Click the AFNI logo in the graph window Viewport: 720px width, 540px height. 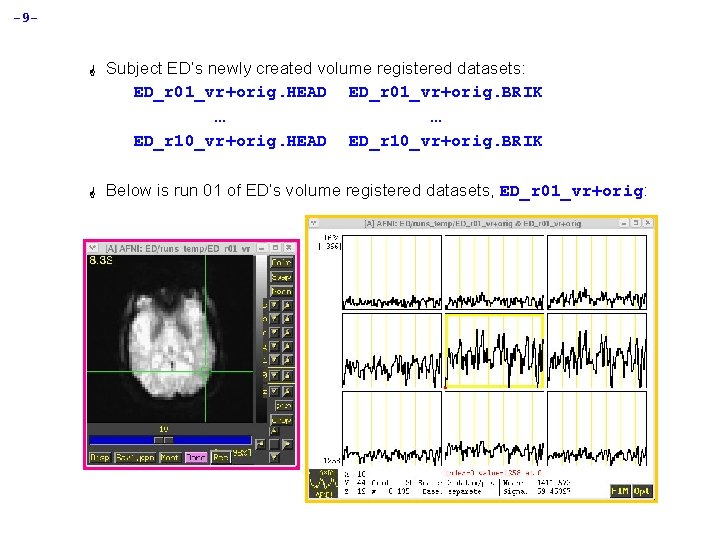coord(323,484)
